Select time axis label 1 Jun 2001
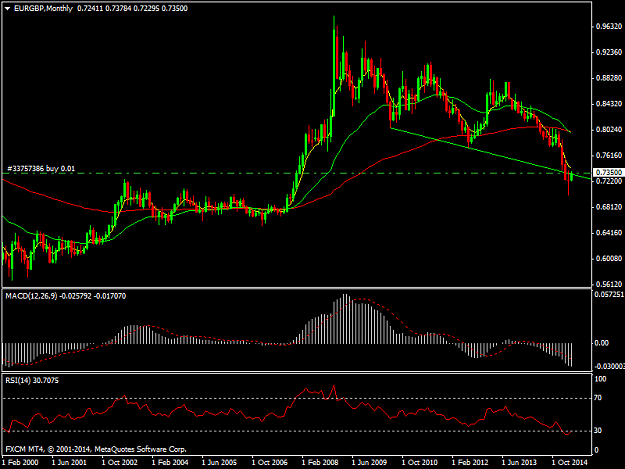Viewport: 625px width, 469px height. [69, 462]
